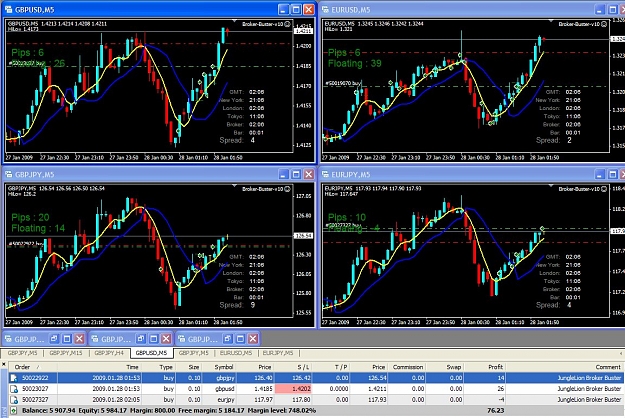Click the chart shift triangle atop the EURJPY chart
Viewport: 625px width, 418px height.
[x=551, y=185]
